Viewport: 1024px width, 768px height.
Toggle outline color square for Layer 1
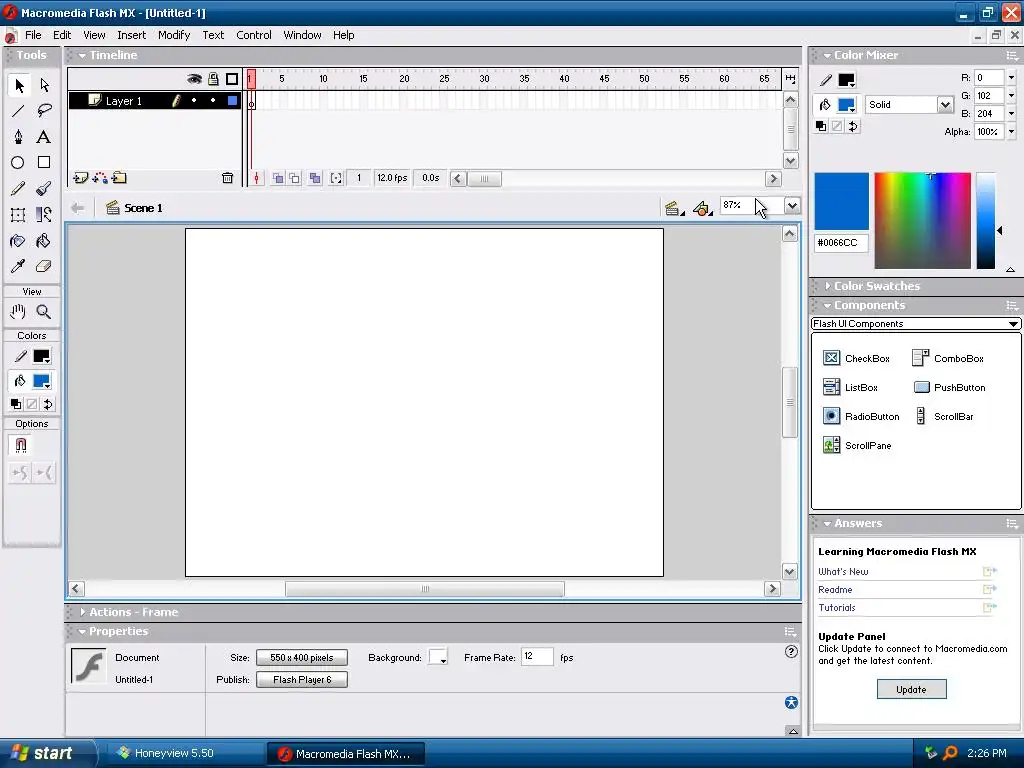pos(232,101)
